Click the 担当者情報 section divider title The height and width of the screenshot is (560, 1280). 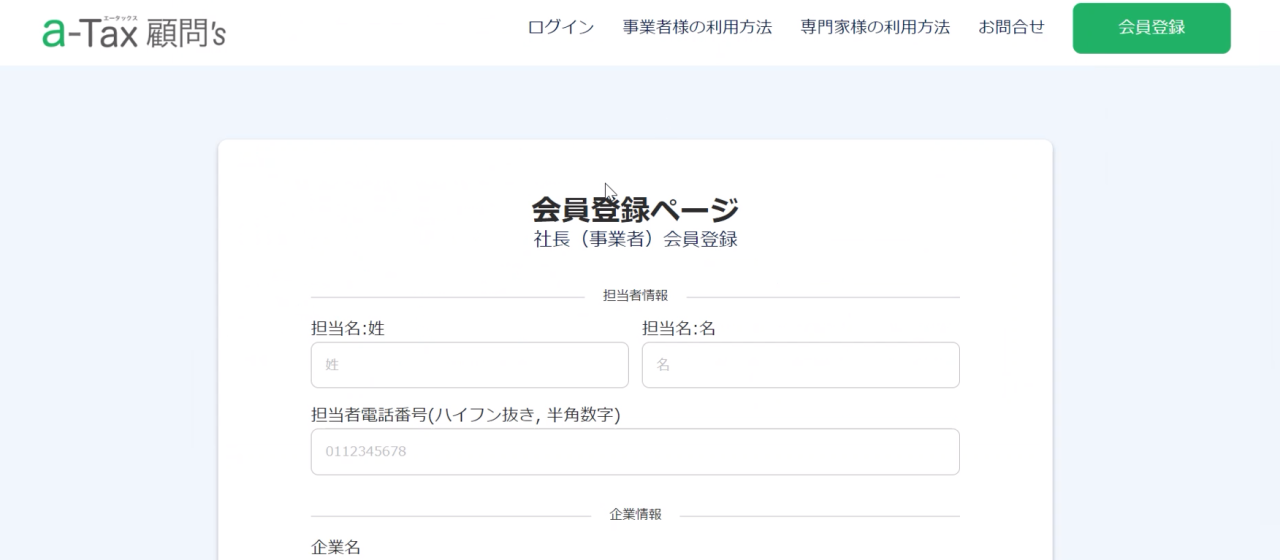point(635,296)
